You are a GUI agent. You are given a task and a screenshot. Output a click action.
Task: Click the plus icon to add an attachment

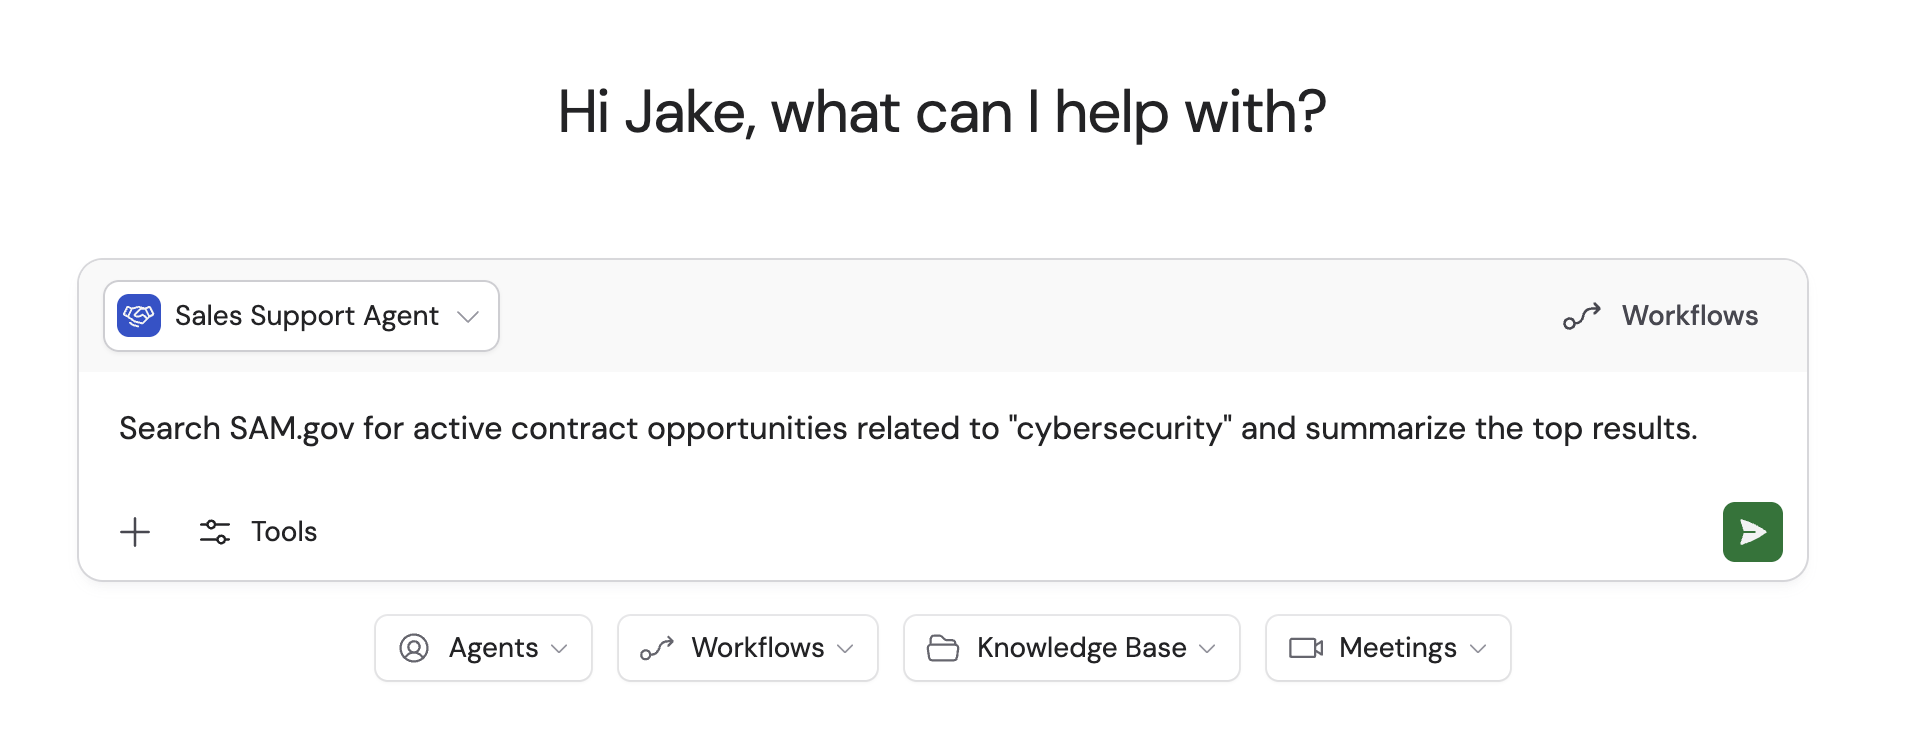click(x=135, y=531)
